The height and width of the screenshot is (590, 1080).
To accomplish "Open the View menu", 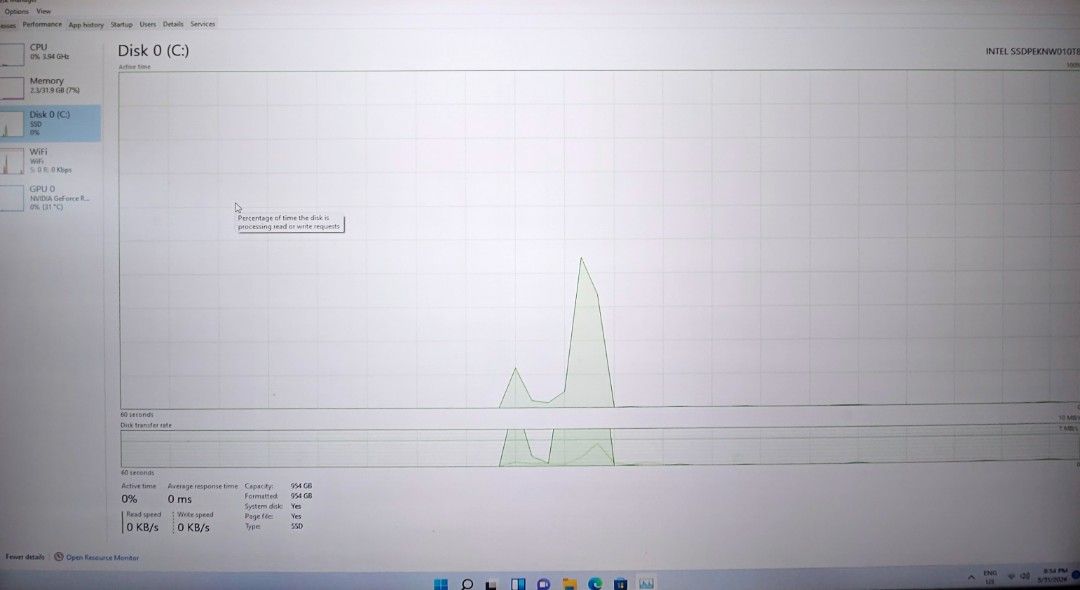I will click(x=43, y=11).
